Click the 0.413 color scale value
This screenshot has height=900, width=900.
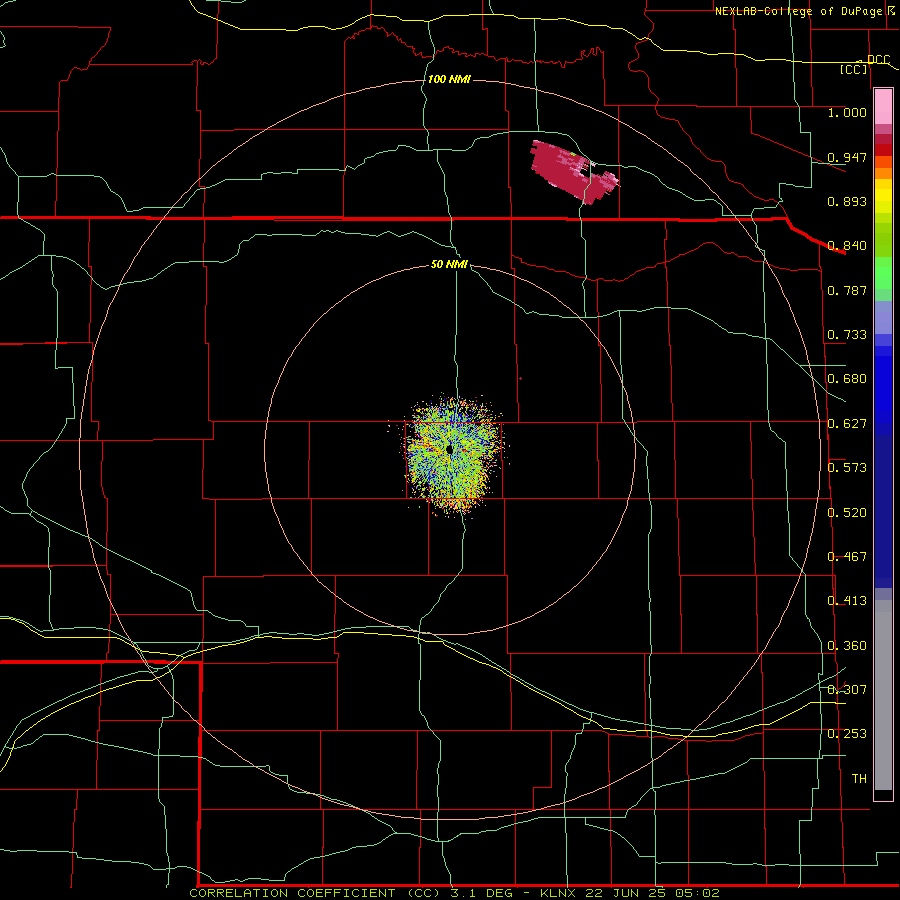[x=847, y=601]
